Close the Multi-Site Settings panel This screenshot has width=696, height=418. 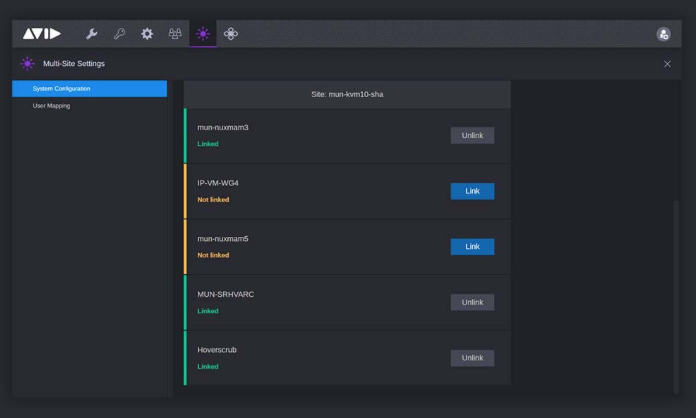coord(667,64)
